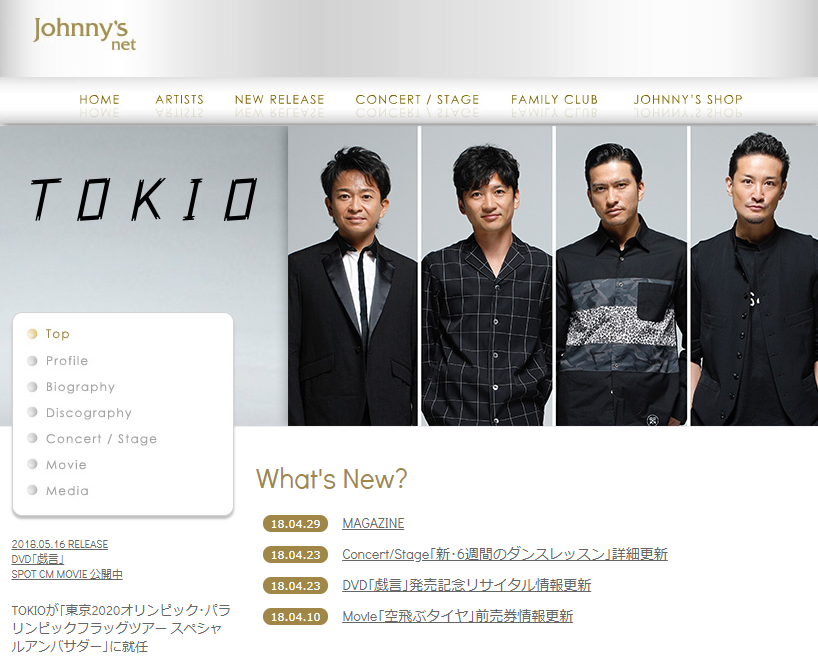
Task: Open the HOME menu item
Action: pyautogui.click(x=99, y=99)
